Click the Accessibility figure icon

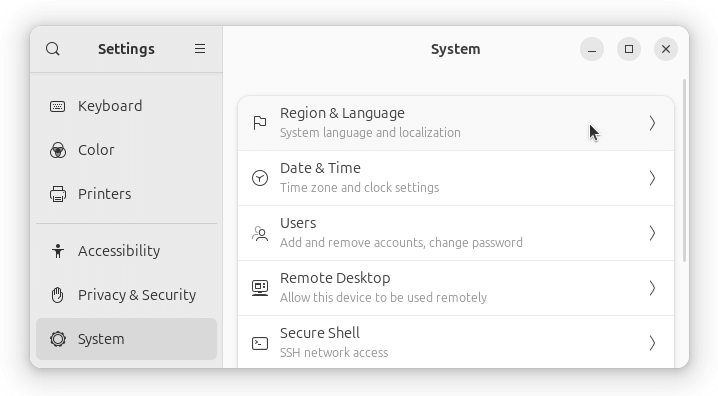pyautogui.click(x=58, y=251)
